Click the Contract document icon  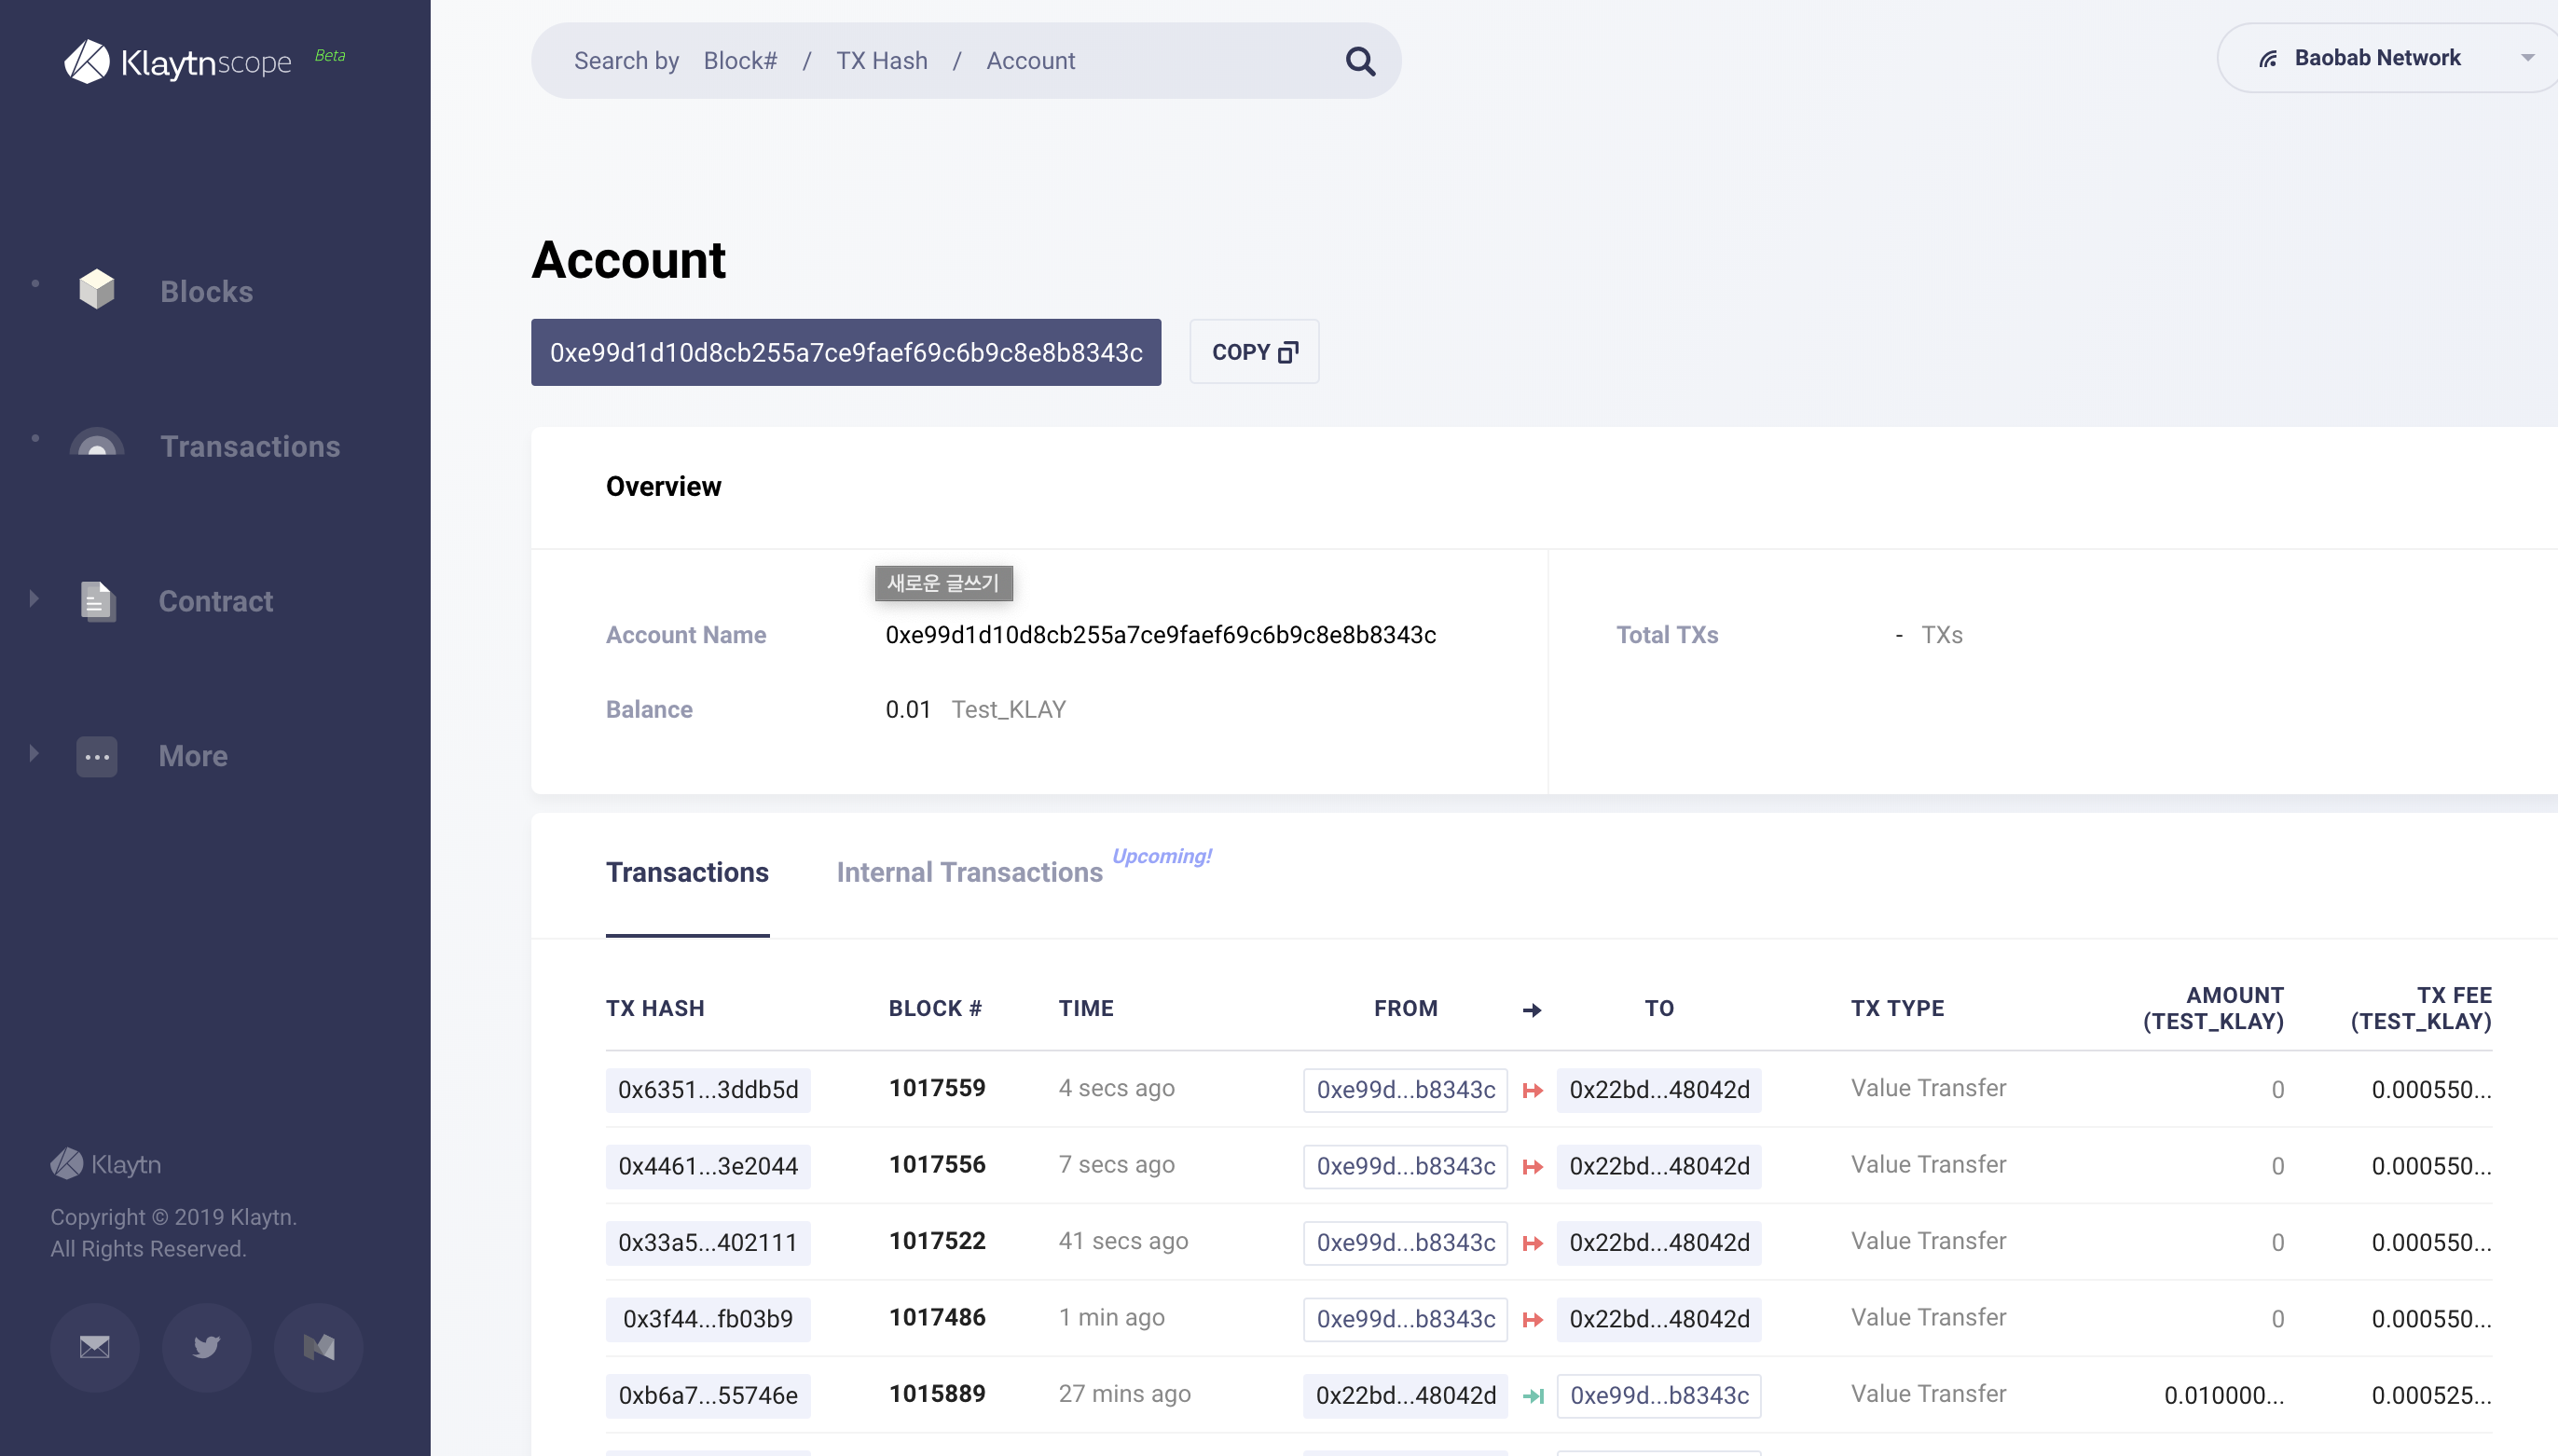97,601
